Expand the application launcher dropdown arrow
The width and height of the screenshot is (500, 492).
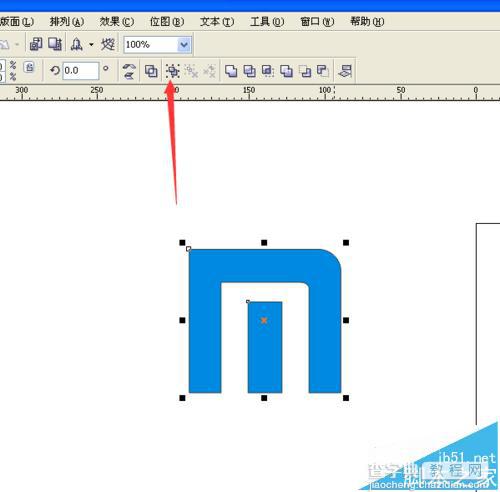[x=91, y=44]
